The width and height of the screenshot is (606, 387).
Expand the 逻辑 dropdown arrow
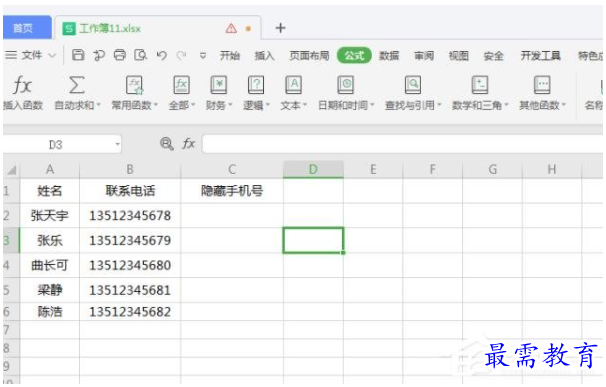click(x=267, y=105)
